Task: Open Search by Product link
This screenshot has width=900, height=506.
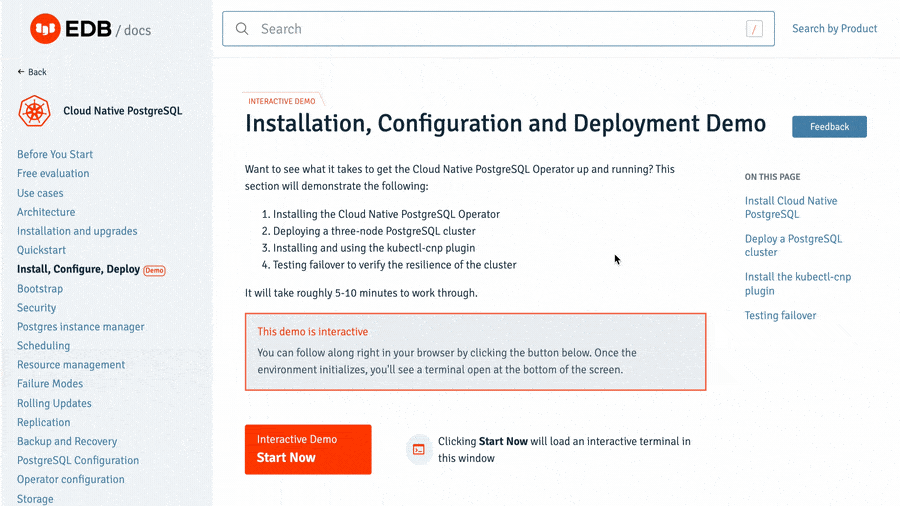Action: coord(834,29)
